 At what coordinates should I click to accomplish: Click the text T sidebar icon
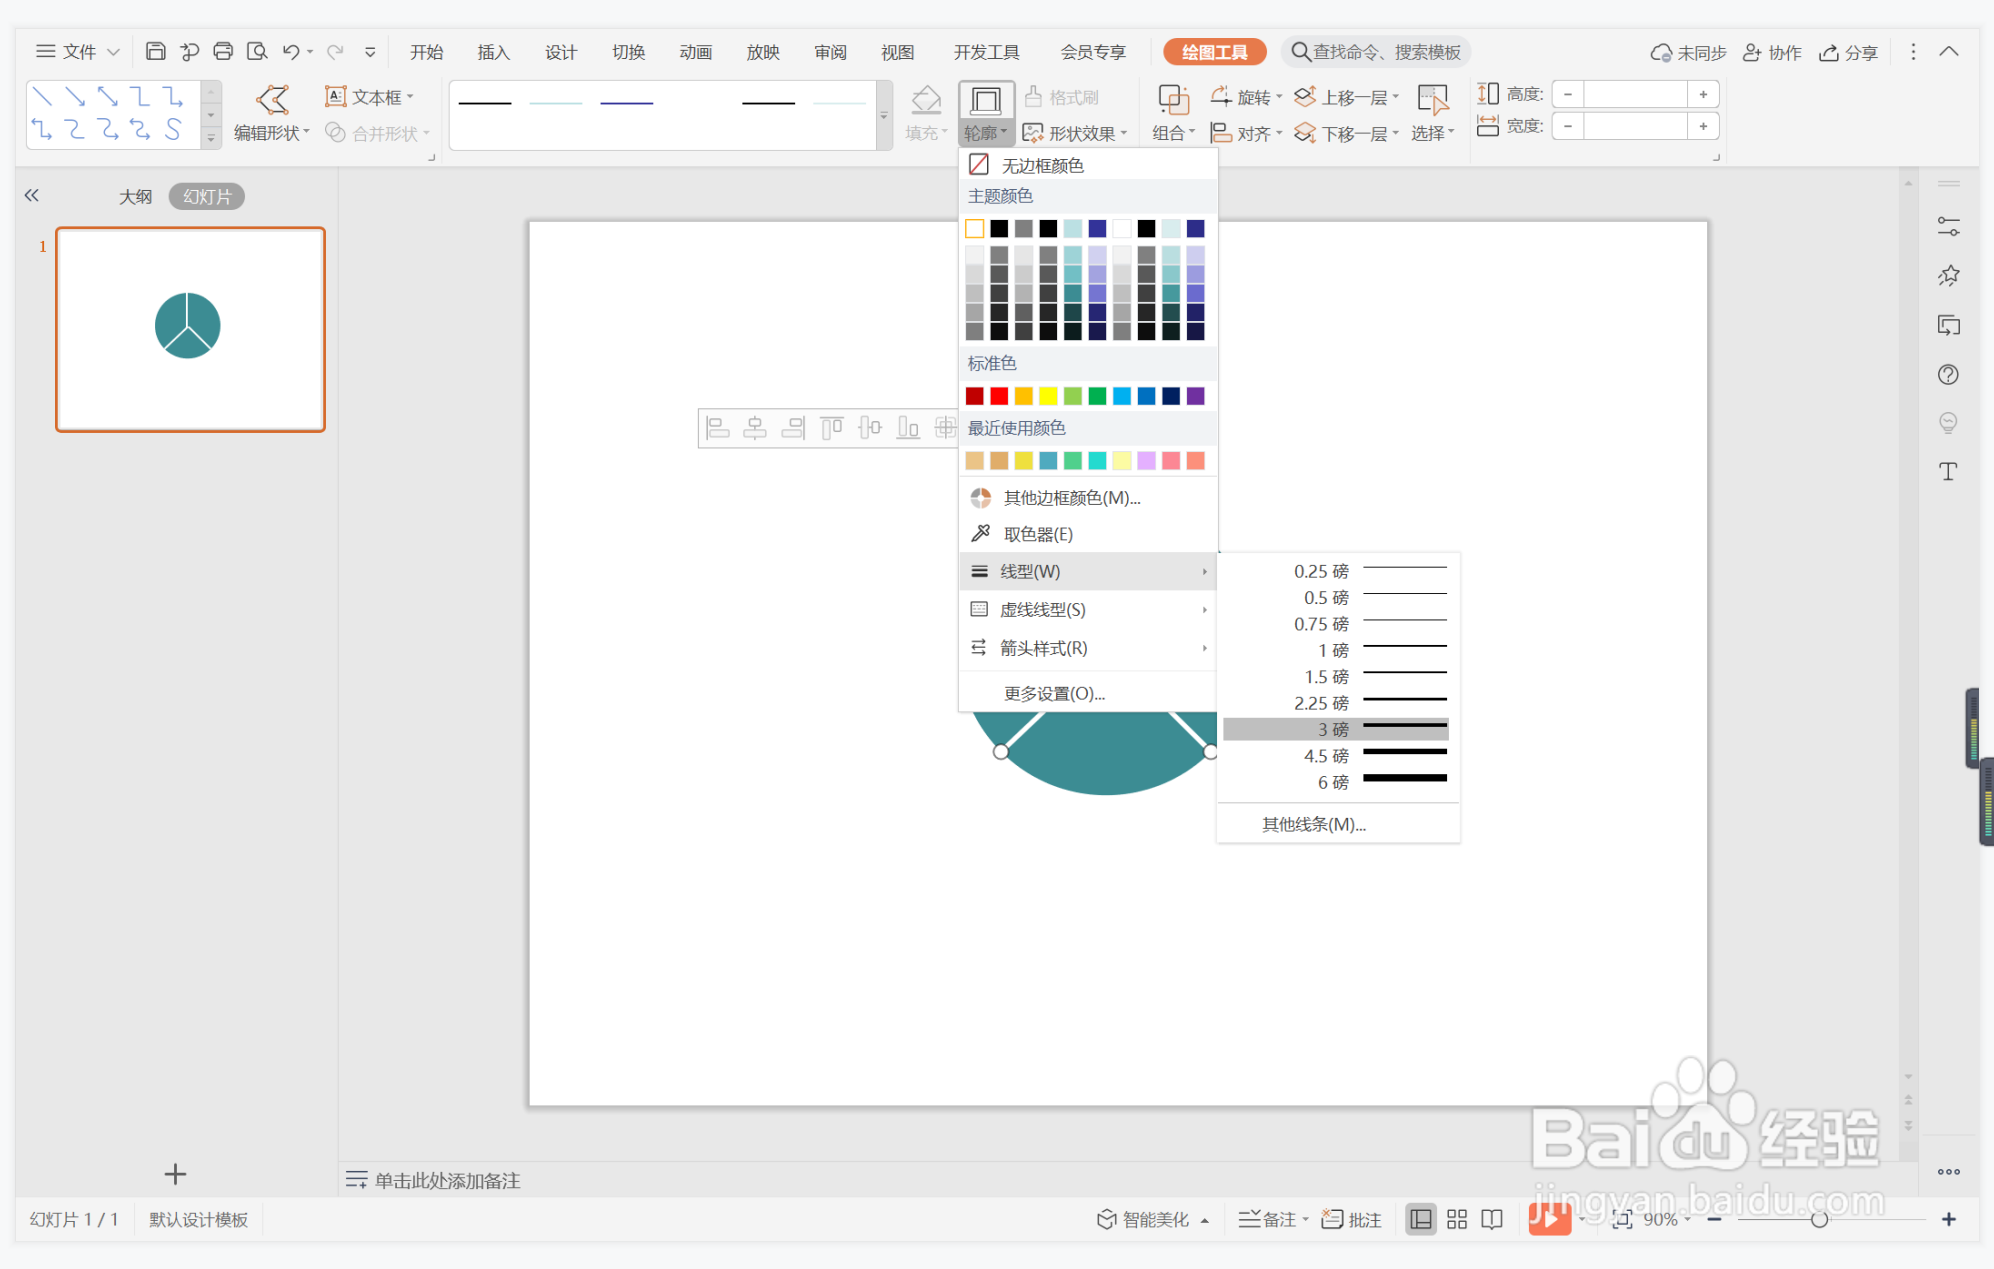(1948, 472)
